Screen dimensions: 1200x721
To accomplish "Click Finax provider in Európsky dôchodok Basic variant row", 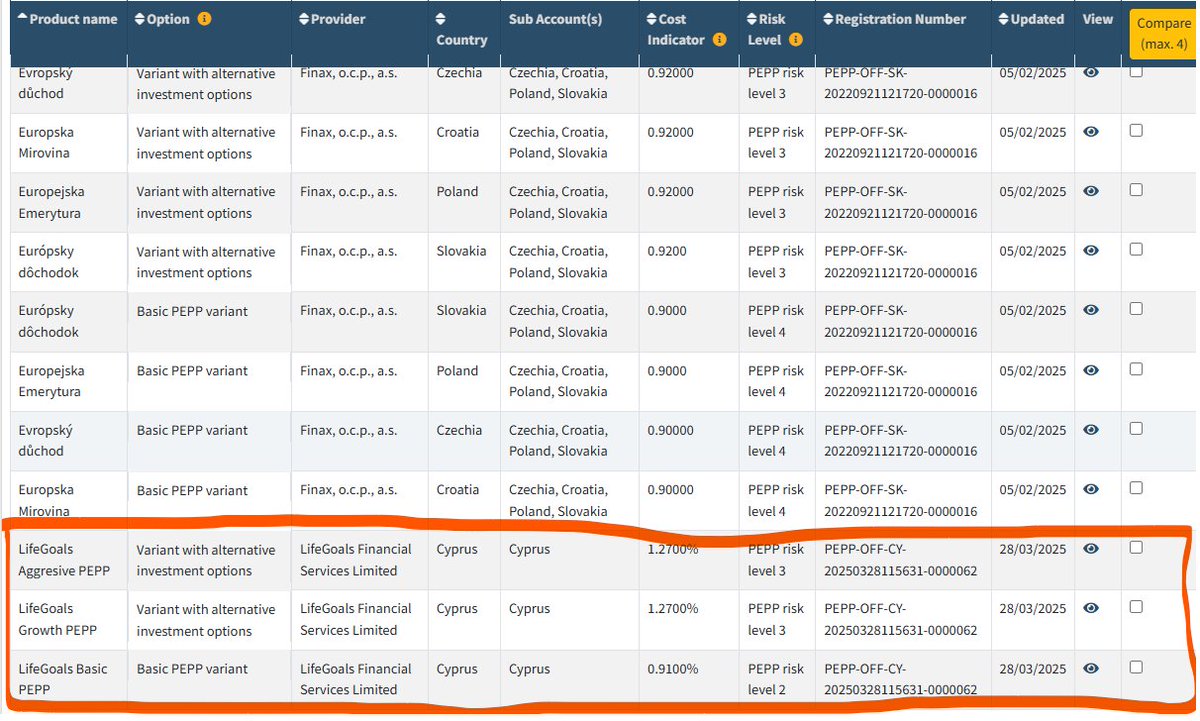I will pos(348,310).
